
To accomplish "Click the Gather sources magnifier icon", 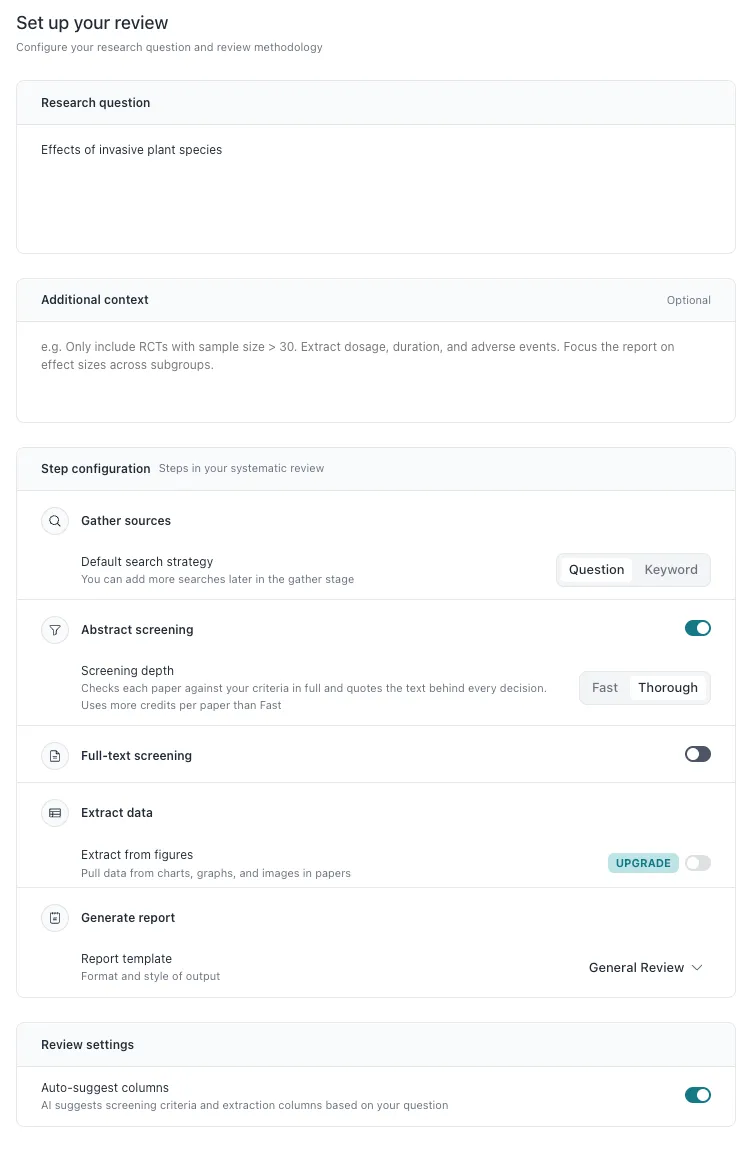I will pyautogui.click(x=55, y=521).
